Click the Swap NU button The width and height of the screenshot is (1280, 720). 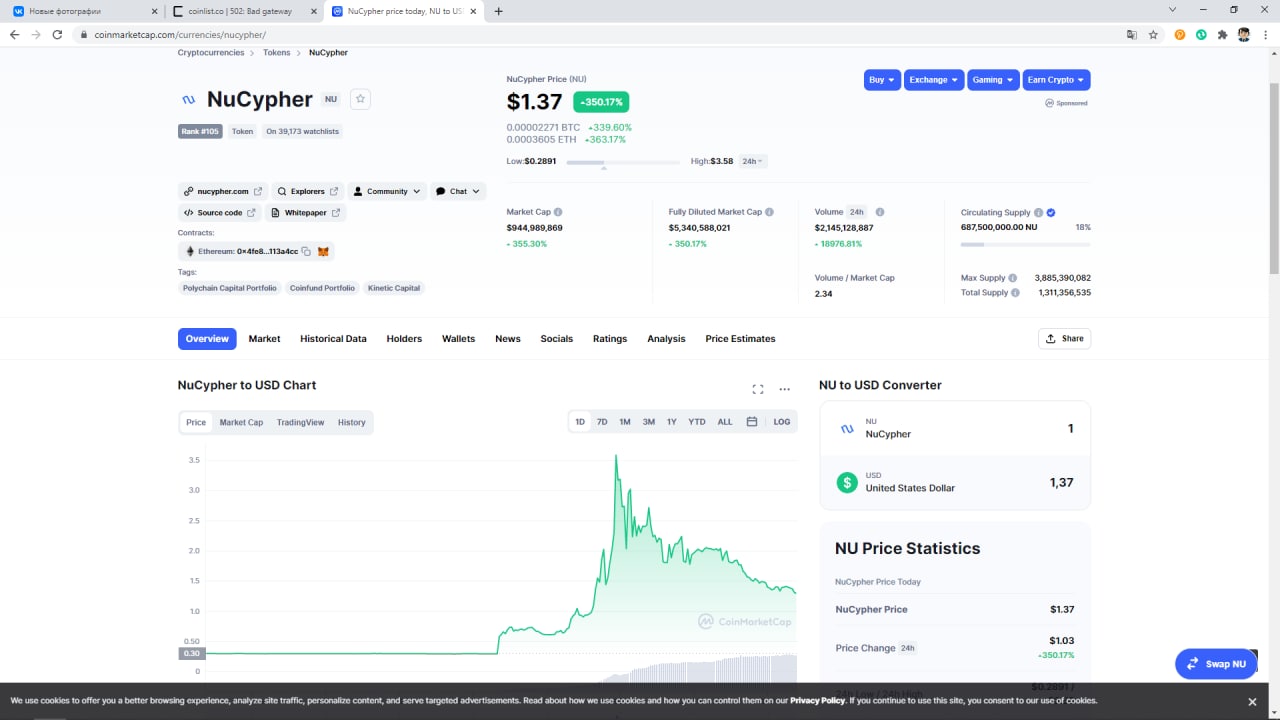(1216, 664)
